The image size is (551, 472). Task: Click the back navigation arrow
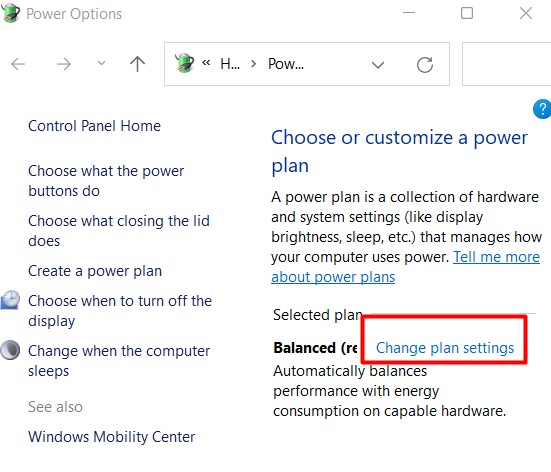pos(18,64)
